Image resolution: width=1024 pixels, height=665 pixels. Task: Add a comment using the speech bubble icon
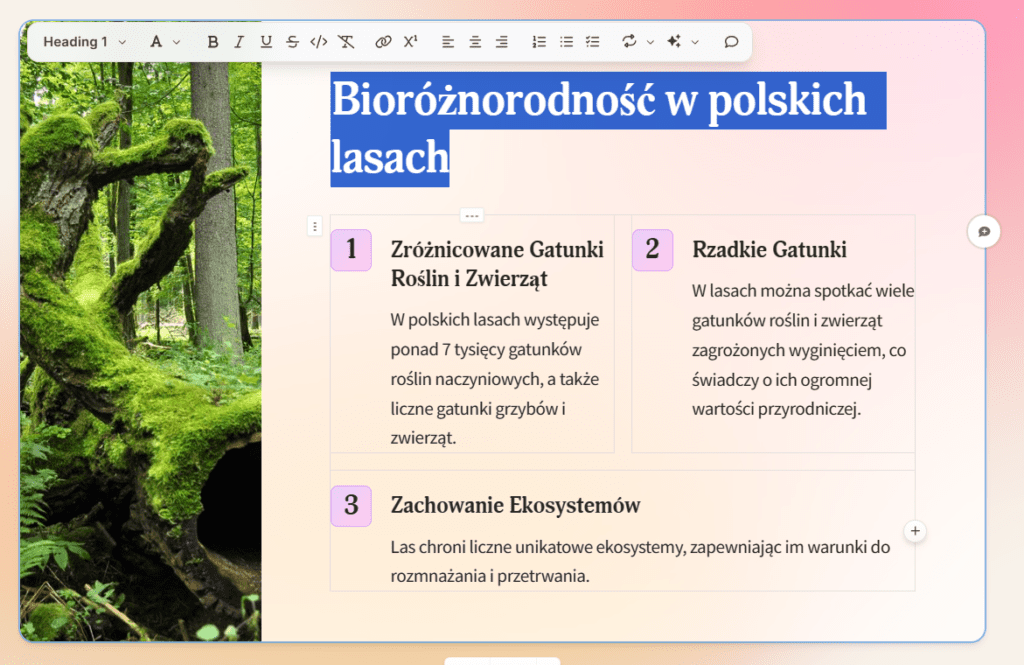[731, 42]
